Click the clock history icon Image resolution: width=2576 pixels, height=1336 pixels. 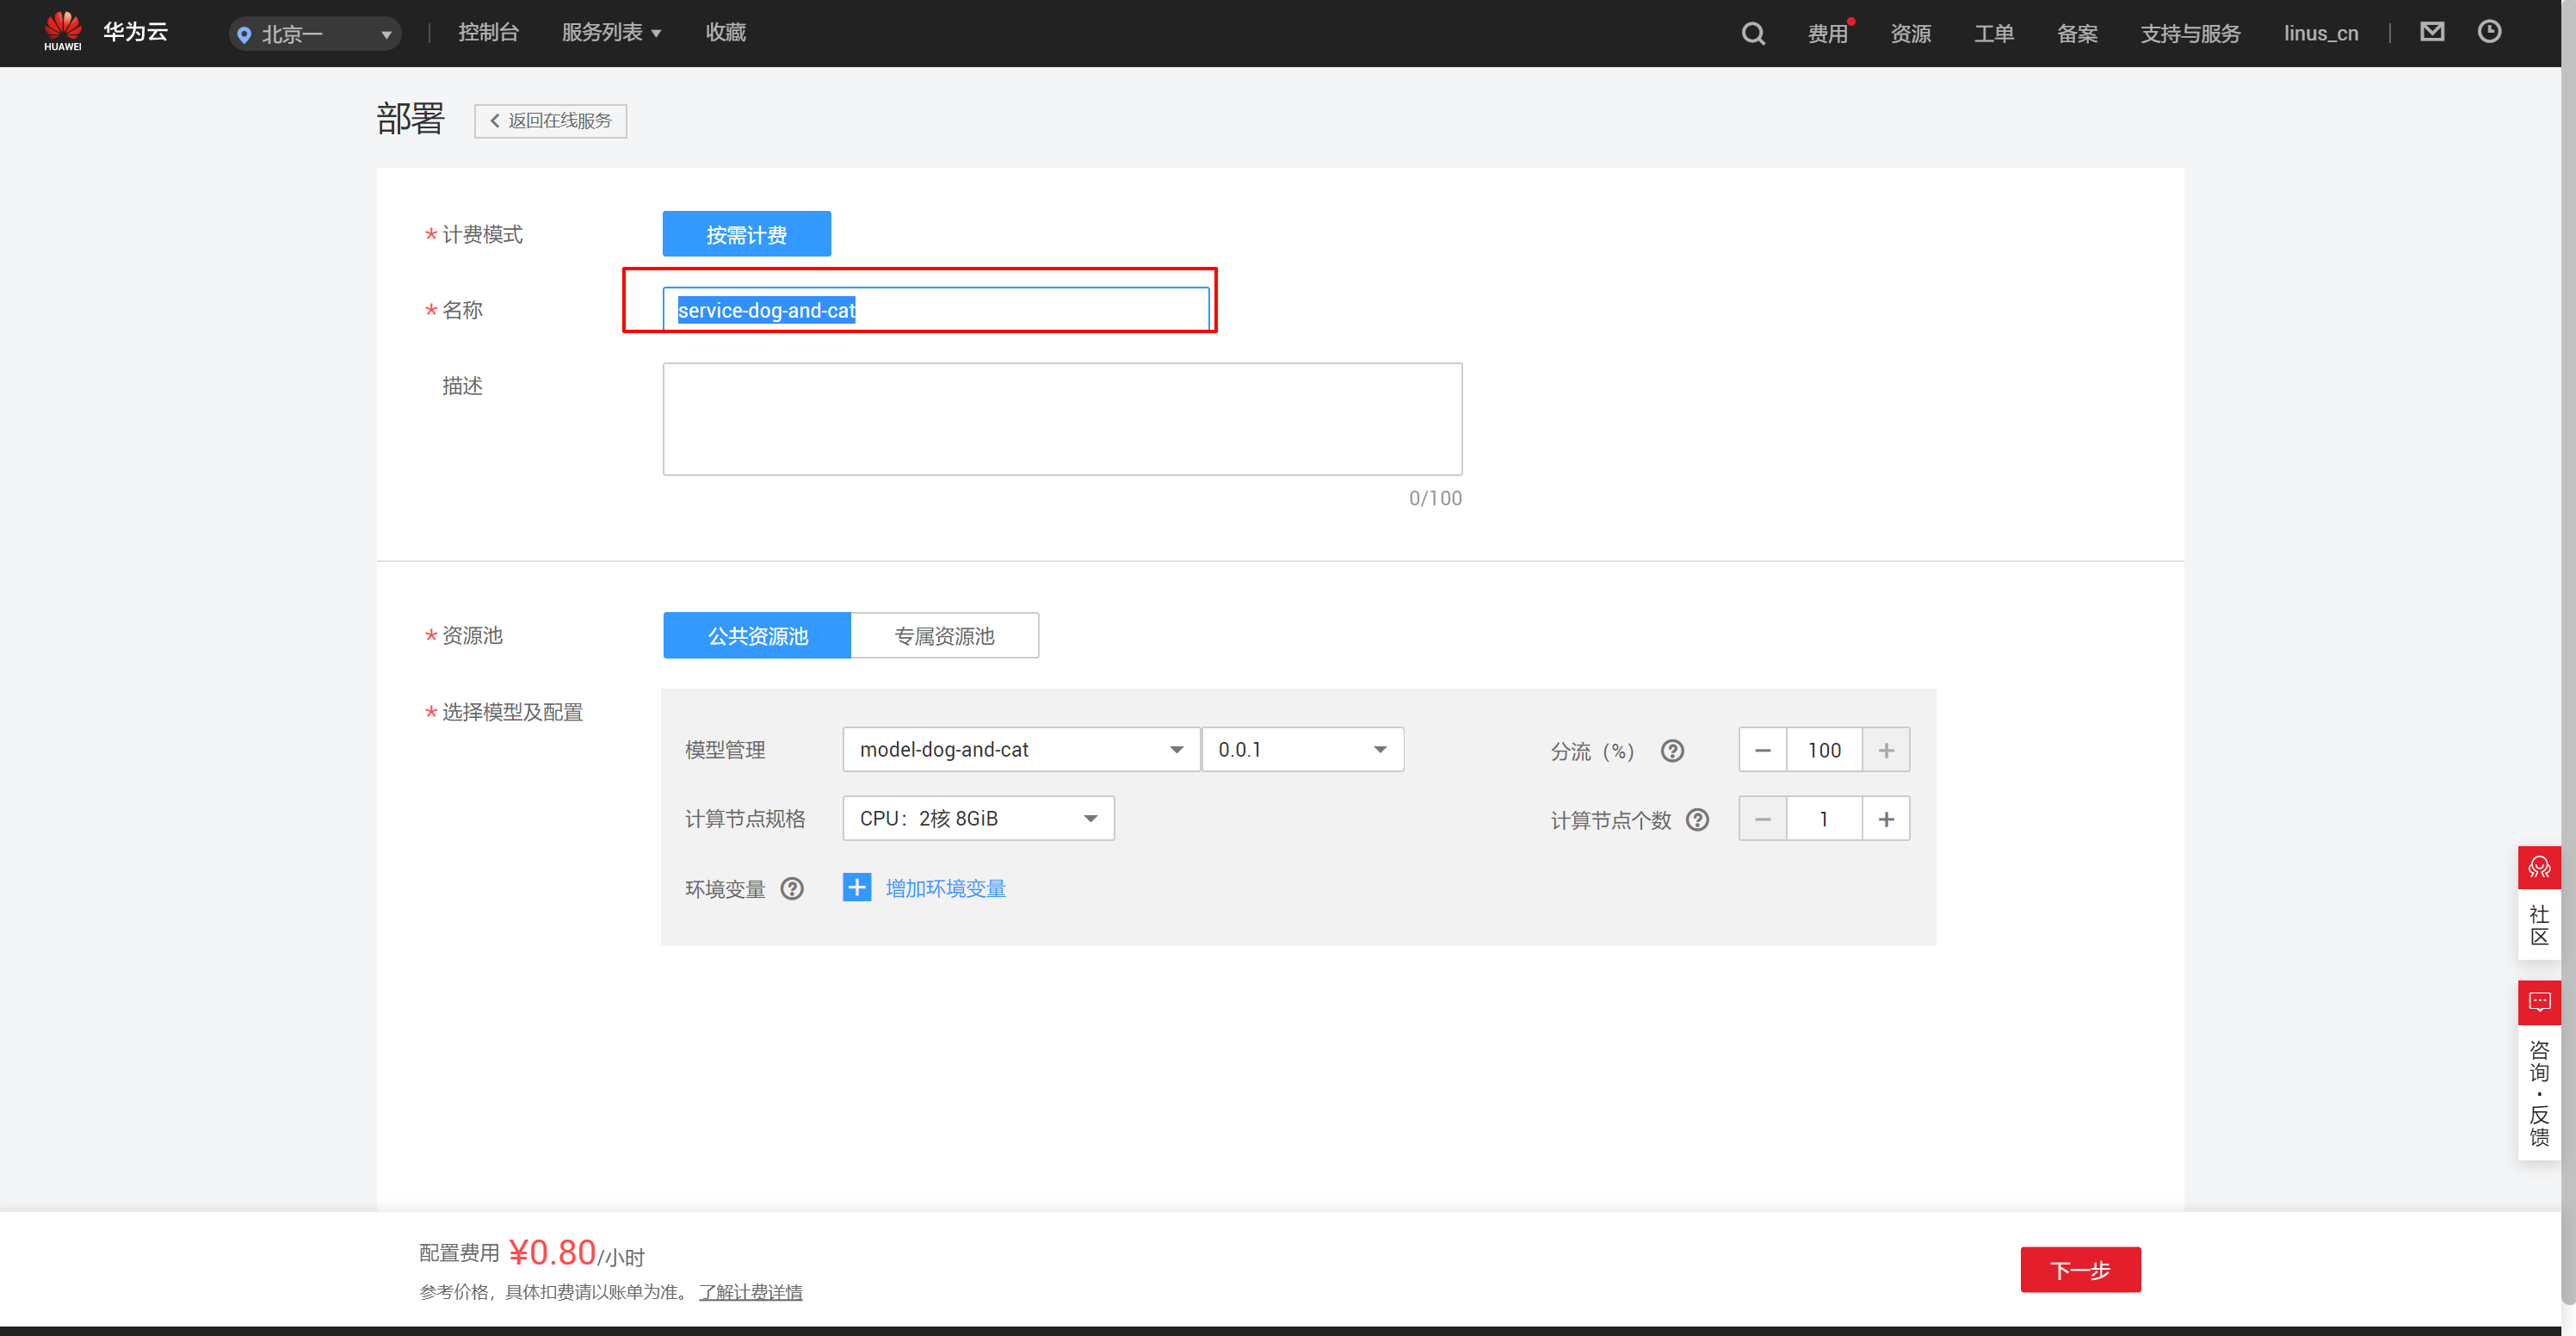pyautogui.click(x=2489, y=32)
